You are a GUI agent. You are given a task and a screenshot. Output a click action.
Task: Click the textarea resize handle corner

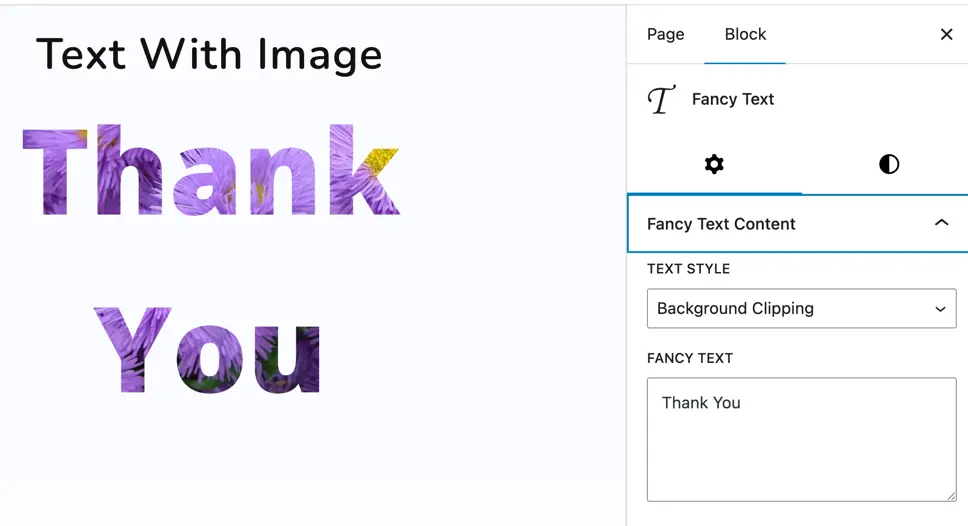point(951,496)
